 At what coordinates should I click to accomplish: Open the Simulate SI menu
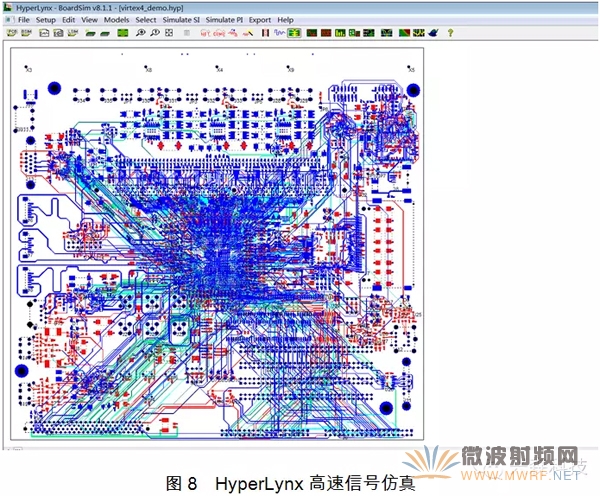[x=181, y=20]
